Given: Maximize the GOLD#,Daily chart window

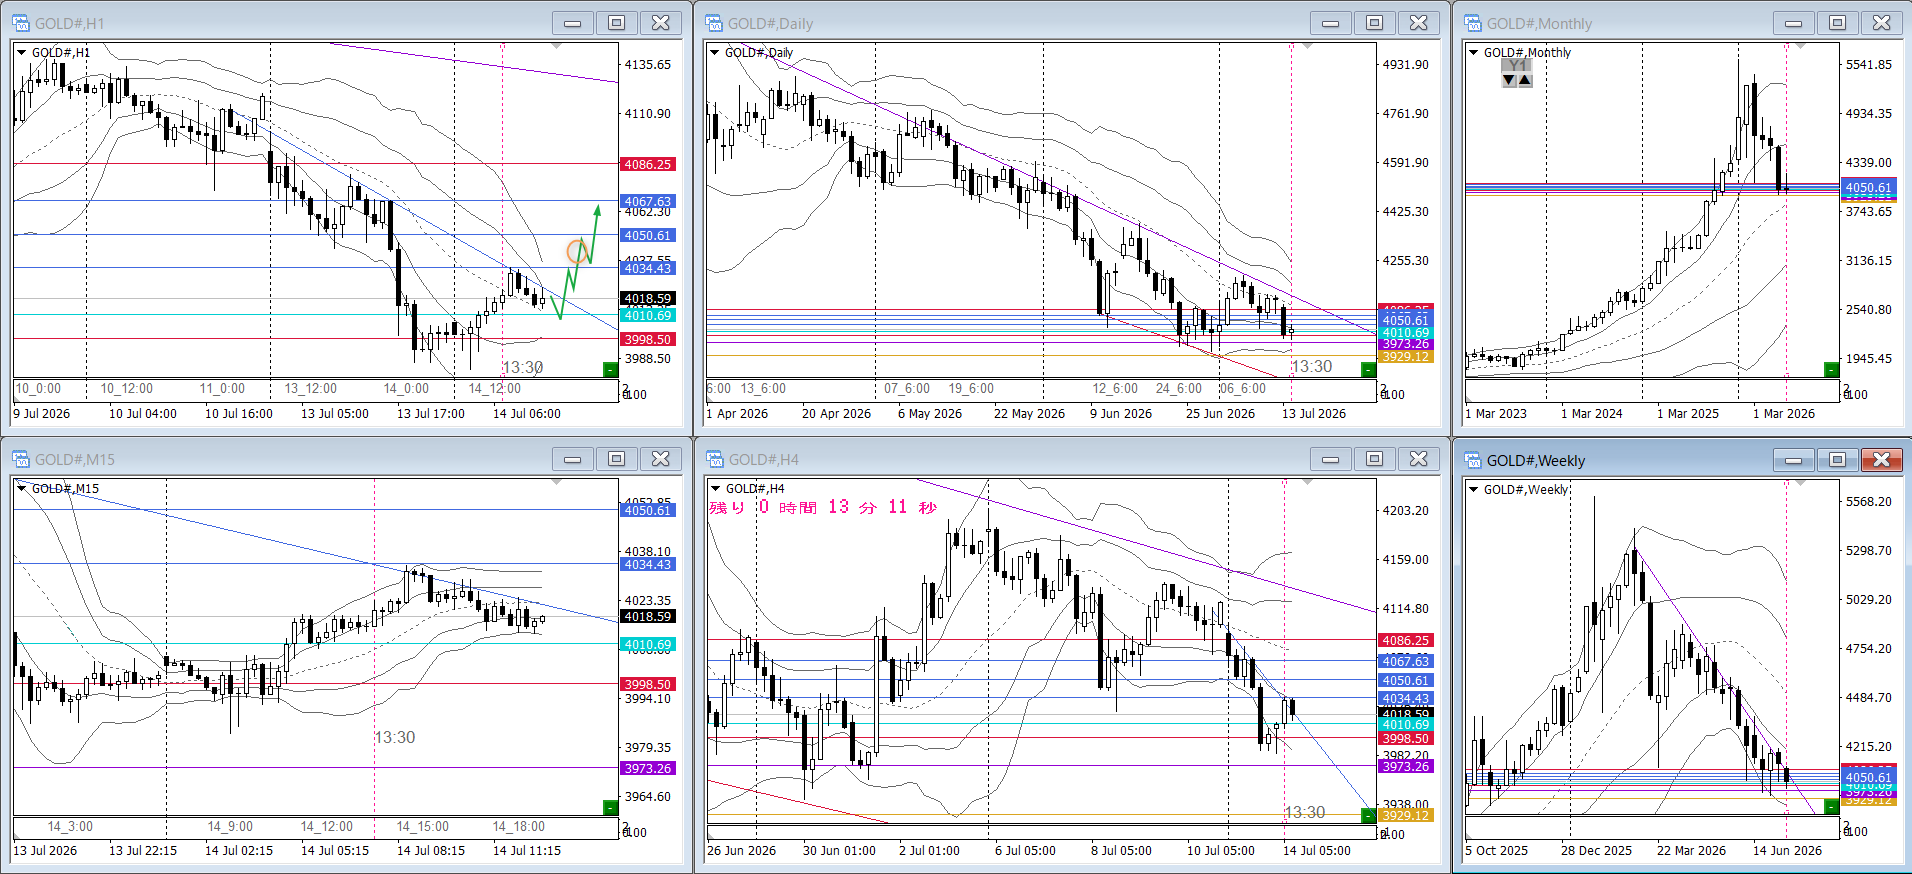Looking at the screenshot, I should point(1375,23).
